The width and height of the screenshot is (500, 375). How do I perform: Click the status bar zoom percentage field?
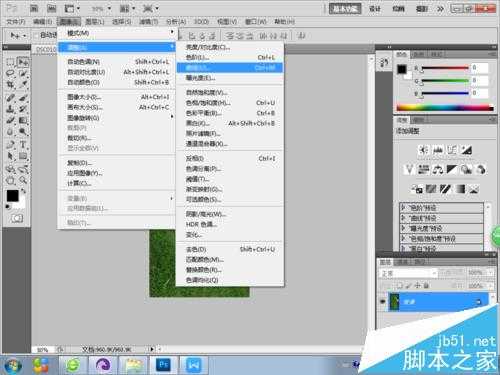coord(43,349)
